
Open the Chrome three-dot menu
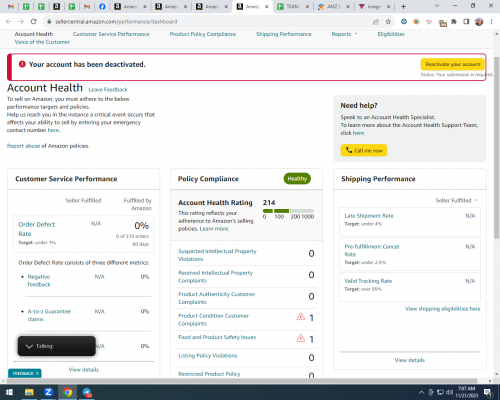click(491, 22)
